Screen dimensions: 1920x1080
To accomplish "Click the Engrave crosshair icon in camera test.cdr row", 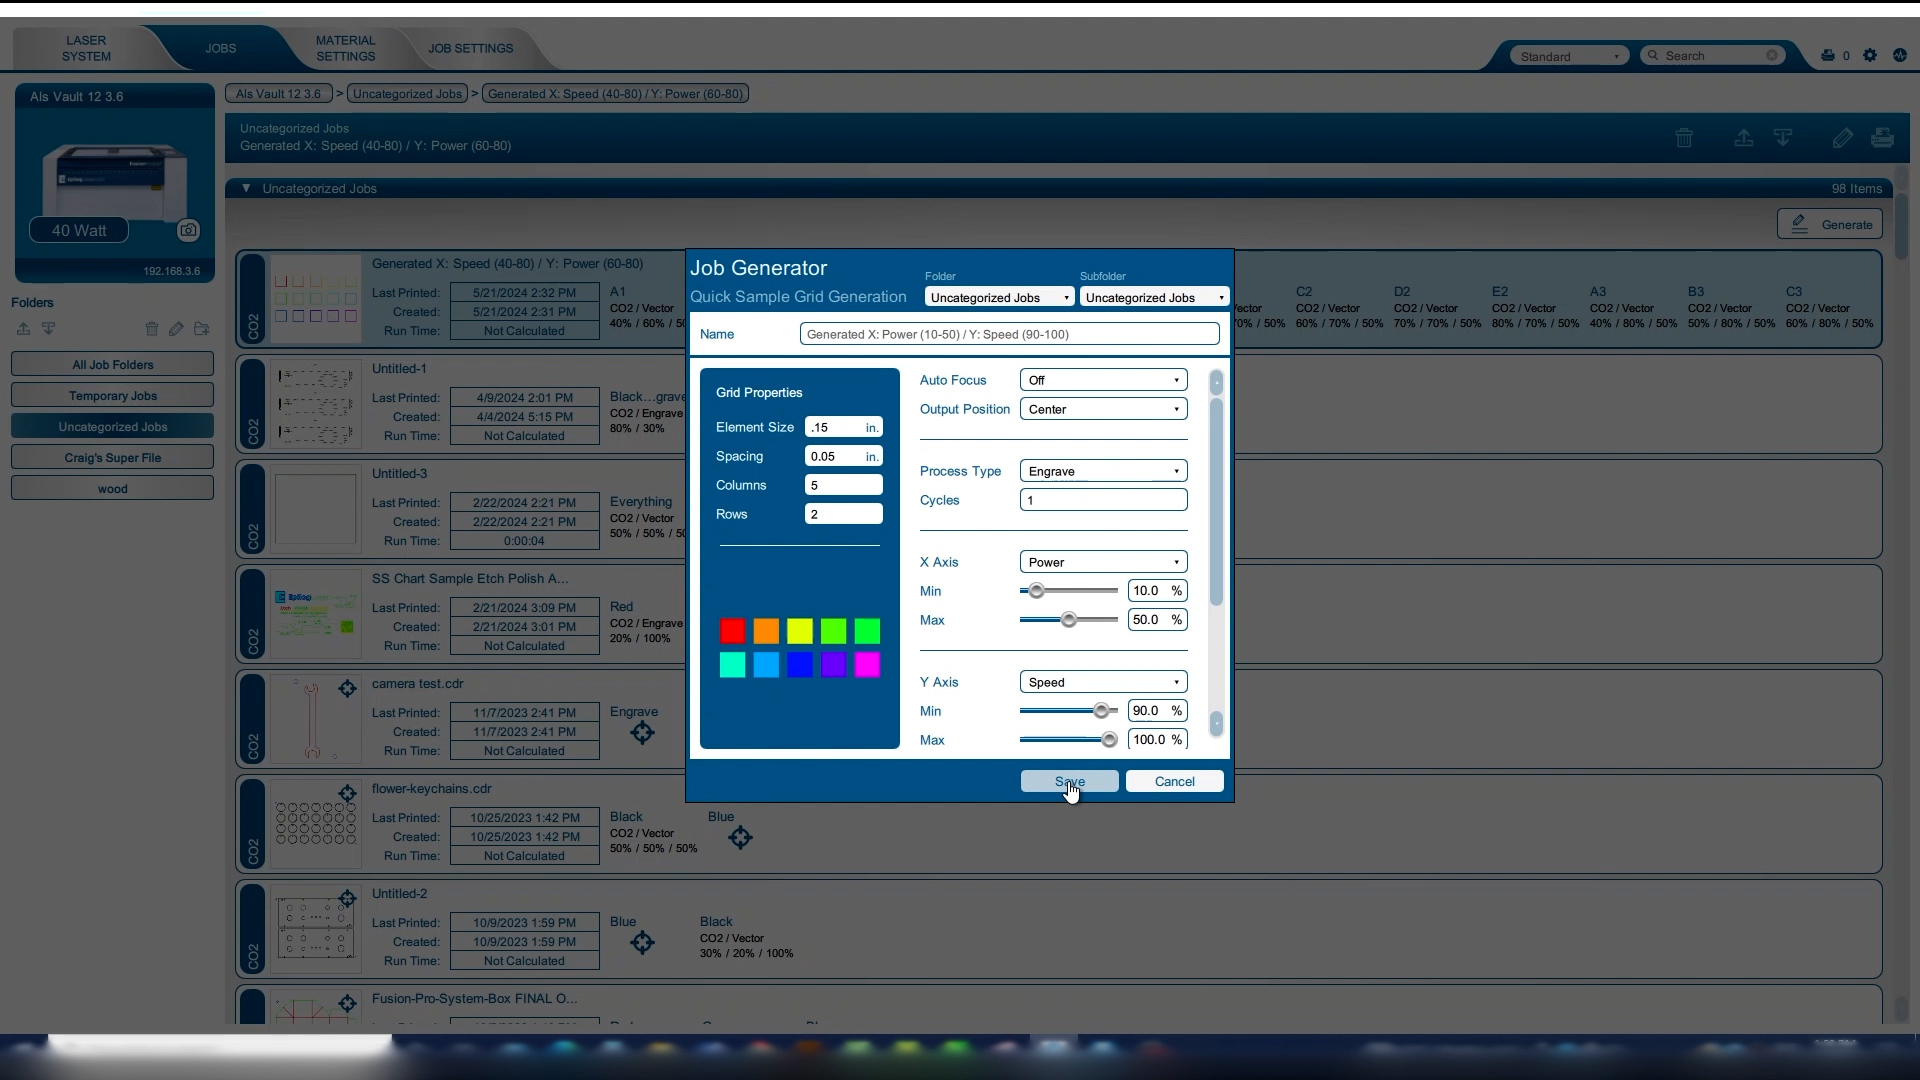I will [x=642, y=733].
